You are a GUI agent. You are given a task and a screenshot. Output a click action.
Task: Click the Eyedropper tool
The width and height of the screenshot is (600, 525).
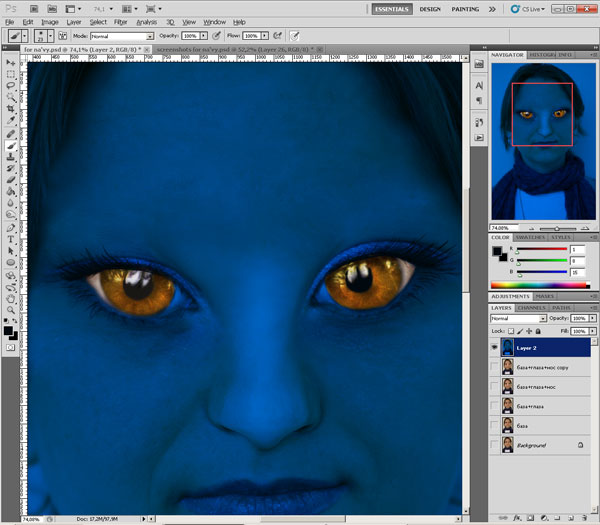[x=11, y=120]
